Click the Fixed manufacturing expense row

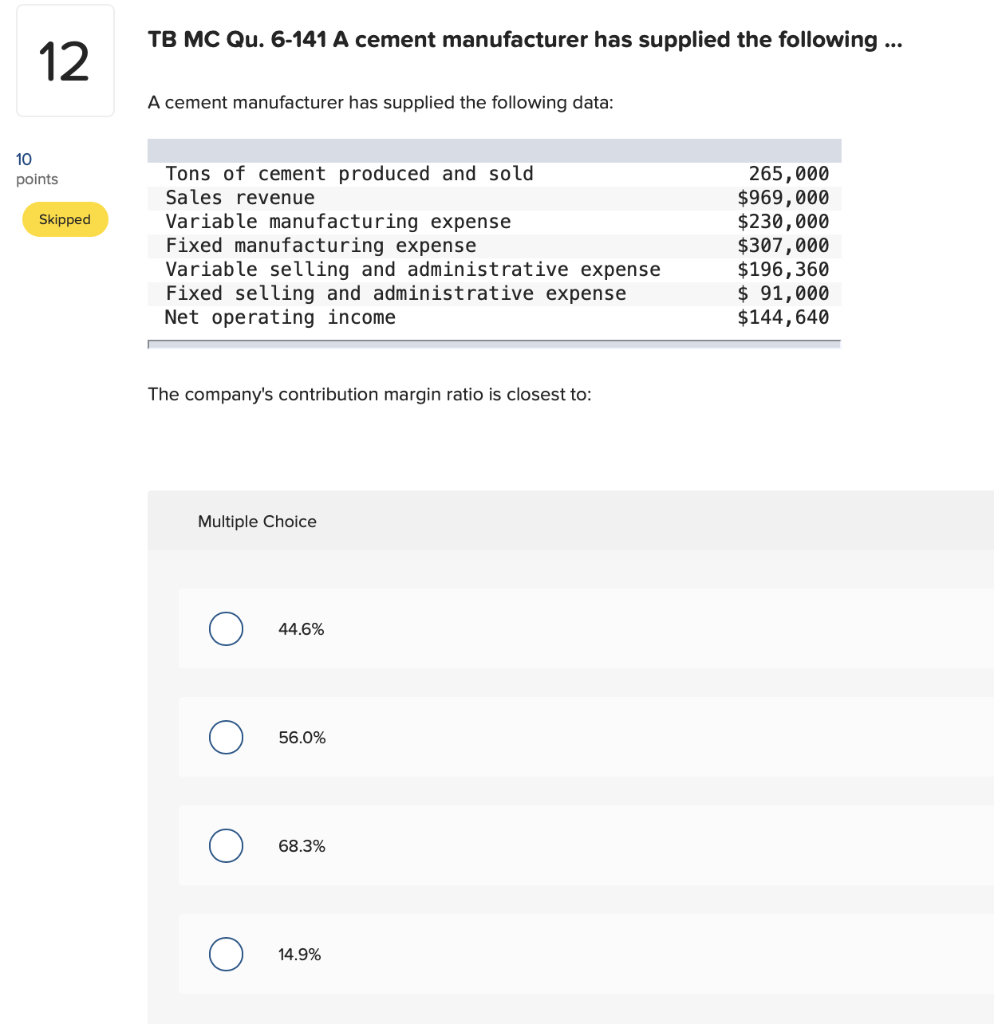494,246
